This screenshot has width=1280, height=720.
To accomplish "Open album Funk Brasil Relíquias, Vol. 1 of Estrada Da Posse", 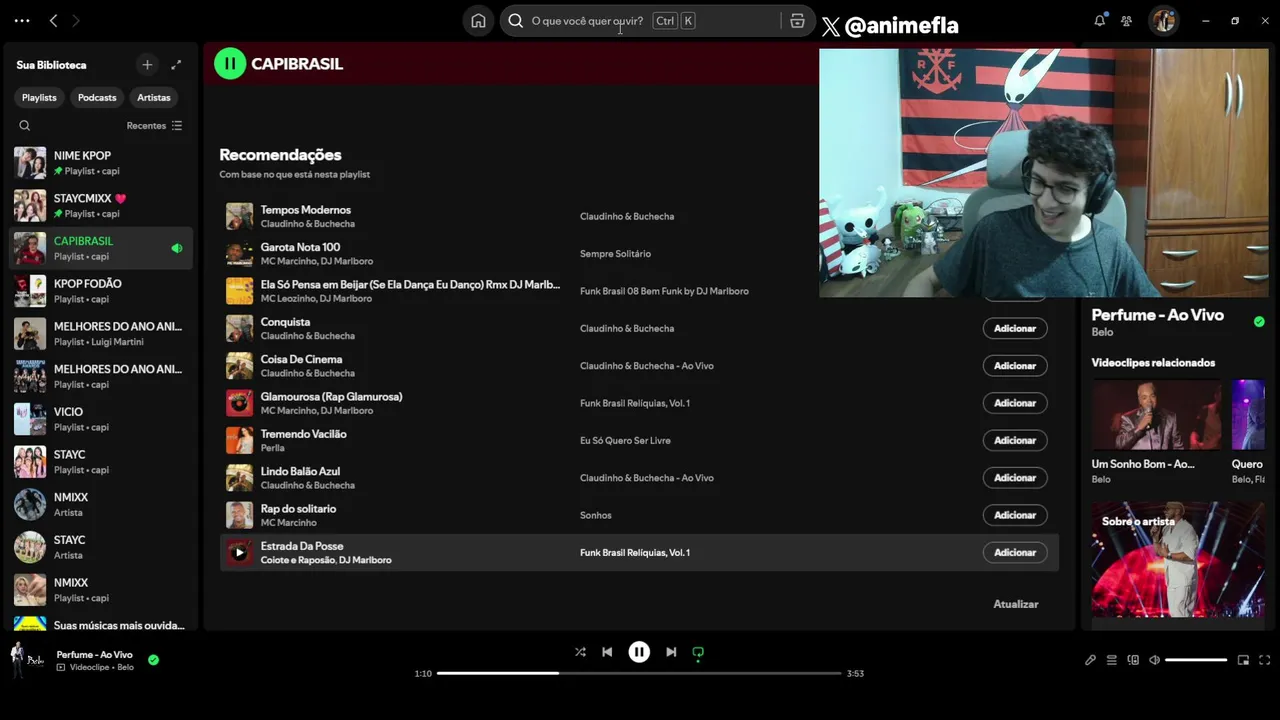I will tap(635, 553).
